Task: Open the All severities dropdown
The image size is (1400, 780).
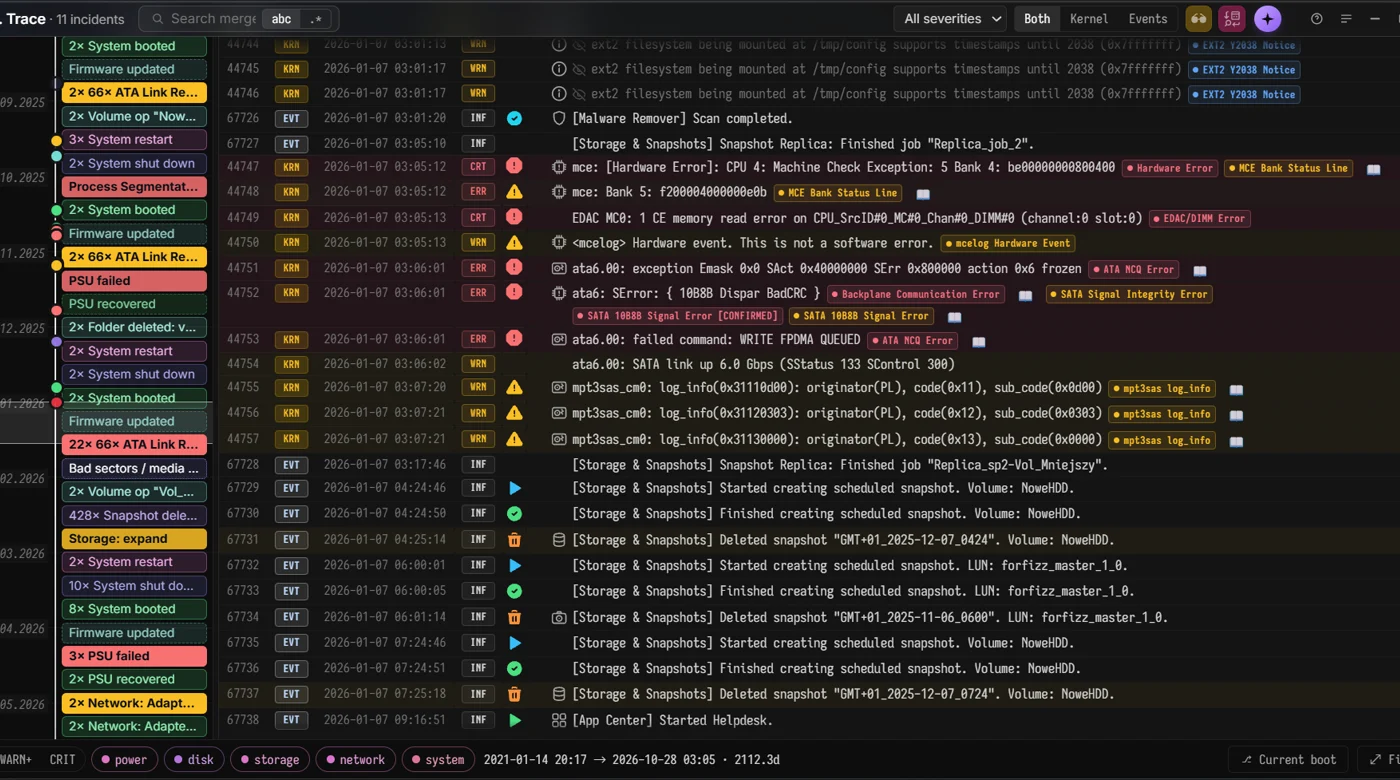Action: [x=951, y=19]
